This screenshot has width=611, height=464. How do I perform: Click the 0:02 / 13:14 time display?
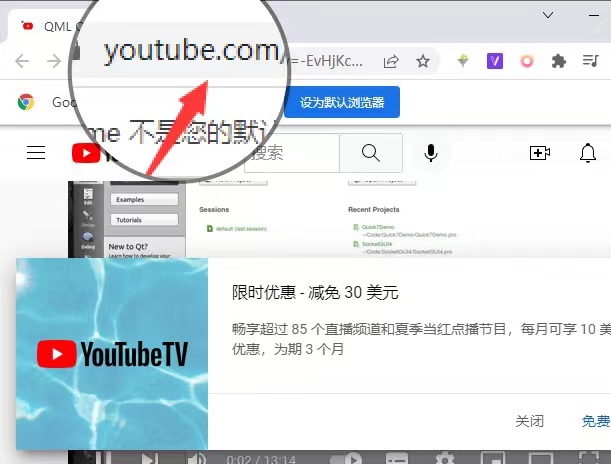coord(261,459)
